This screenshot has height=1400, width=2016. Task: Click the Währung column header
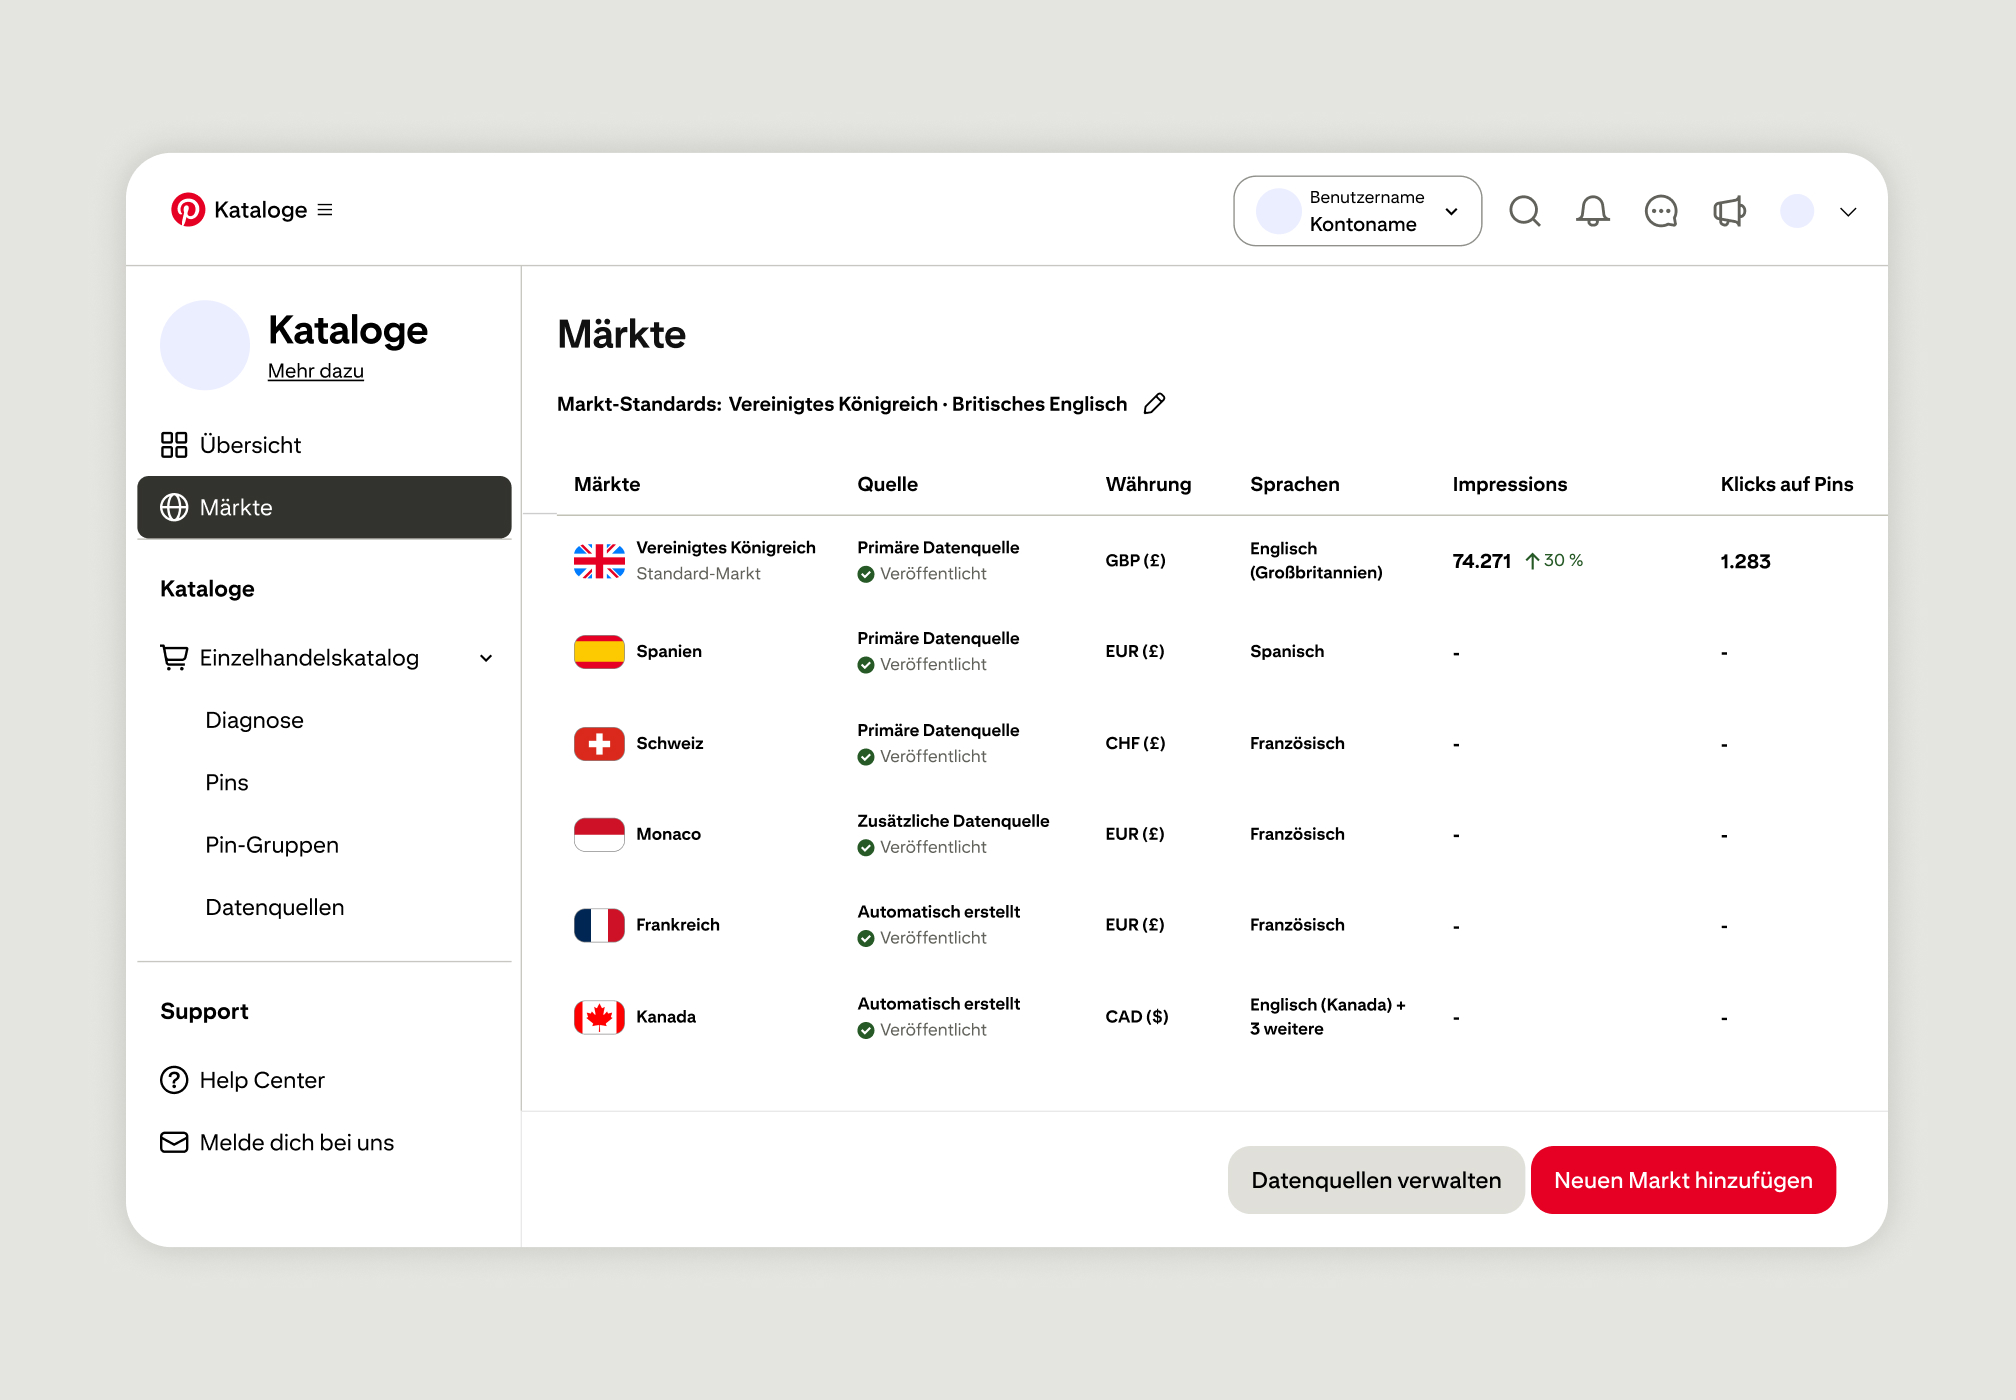[x=1148, y=484]
